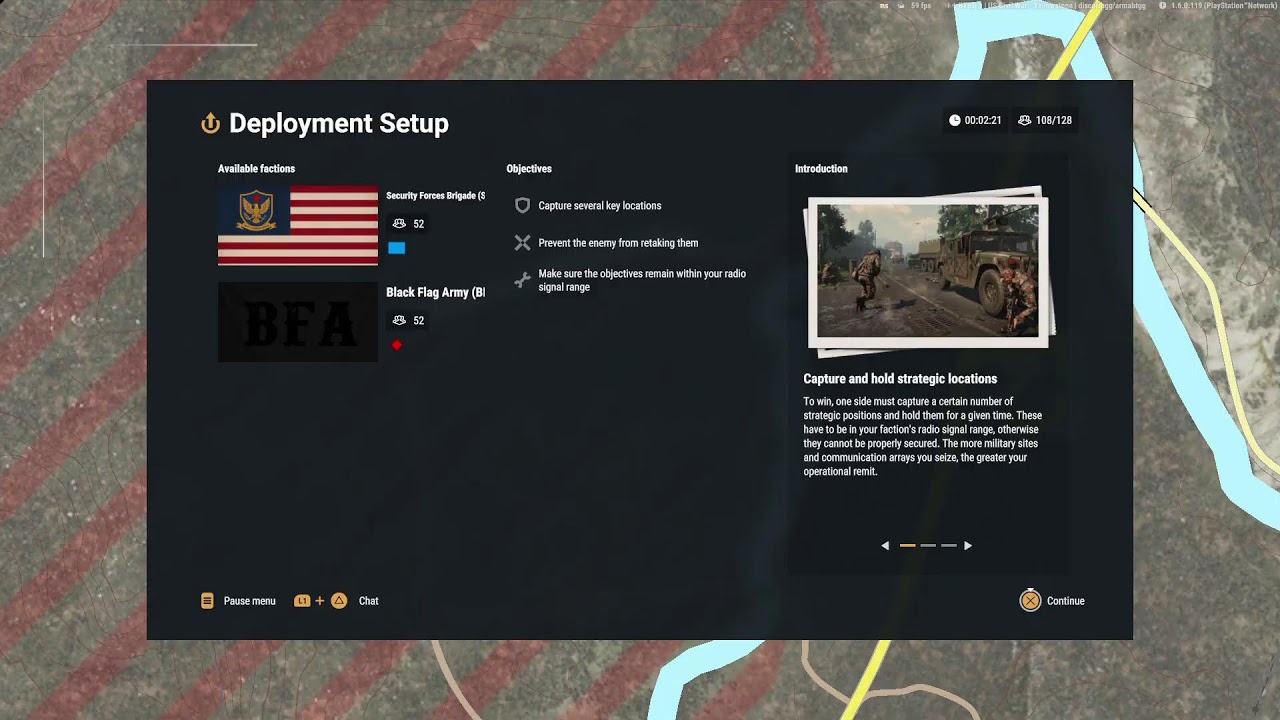1280x720 pixels.
Task: Click the Black Flag Army player count icon
Action: [x=399, y=321]
